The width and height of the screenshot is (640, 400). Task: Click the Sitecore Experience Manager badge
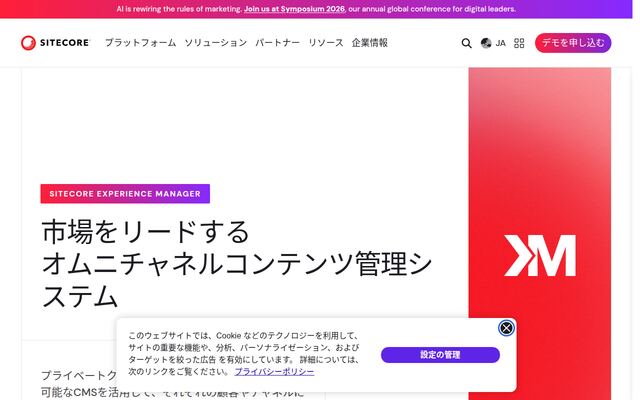point(125,193)
